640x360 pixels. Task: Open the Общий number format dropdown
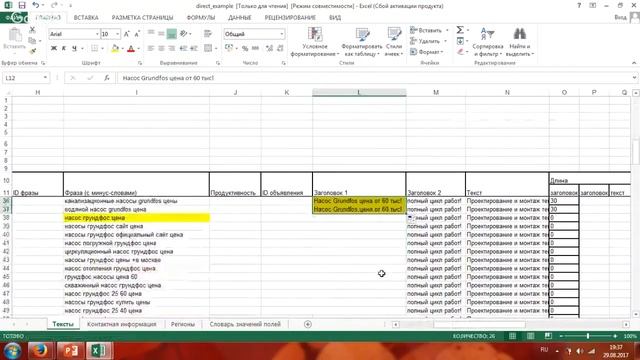tap(282, 34)
